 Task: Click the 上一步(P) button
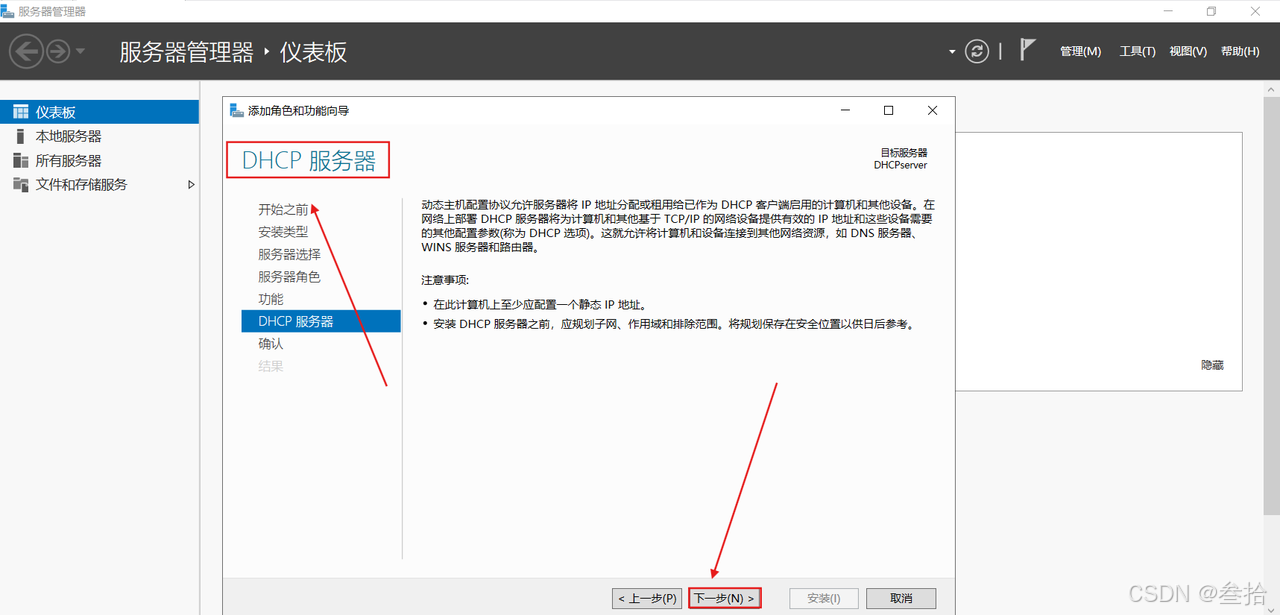pos(647,598)
